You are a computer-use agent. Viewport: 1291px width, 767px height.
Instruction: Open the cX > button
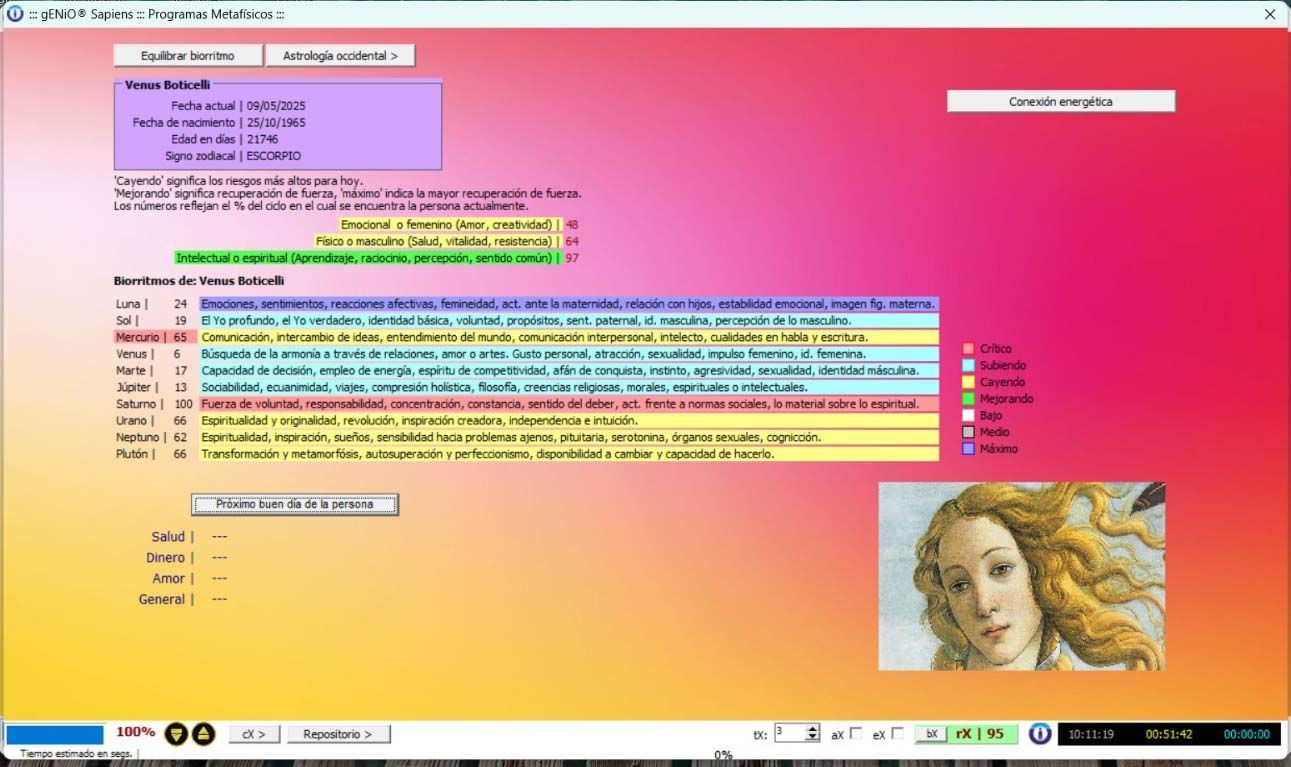[x=254, y=734]
